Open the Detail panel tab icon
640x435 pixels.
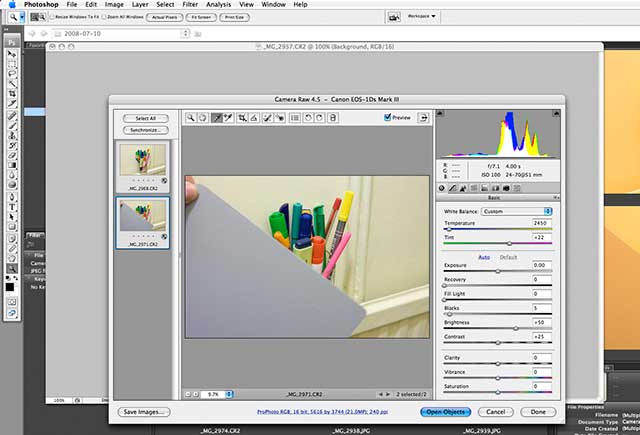coord(463,188)
